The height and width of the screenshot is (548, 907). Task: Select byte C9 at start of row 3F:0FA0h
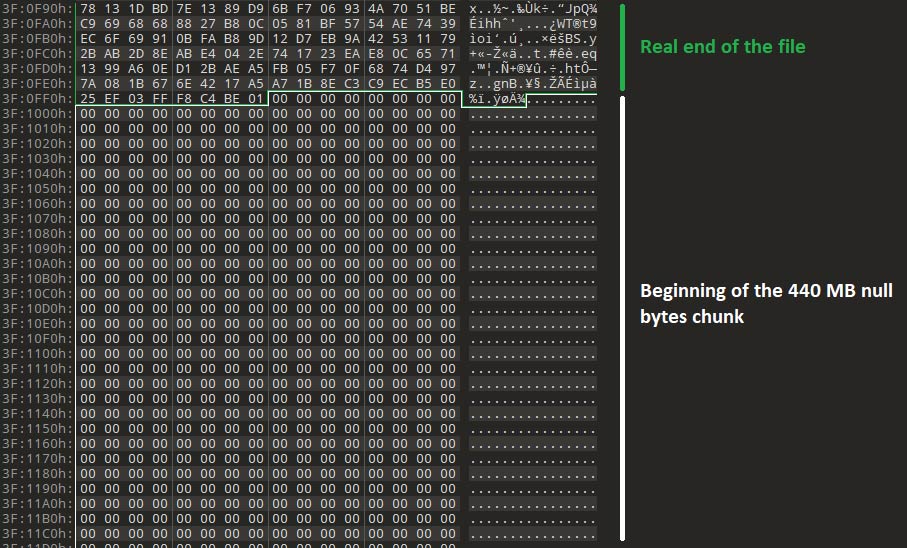[x=88, y=23]
